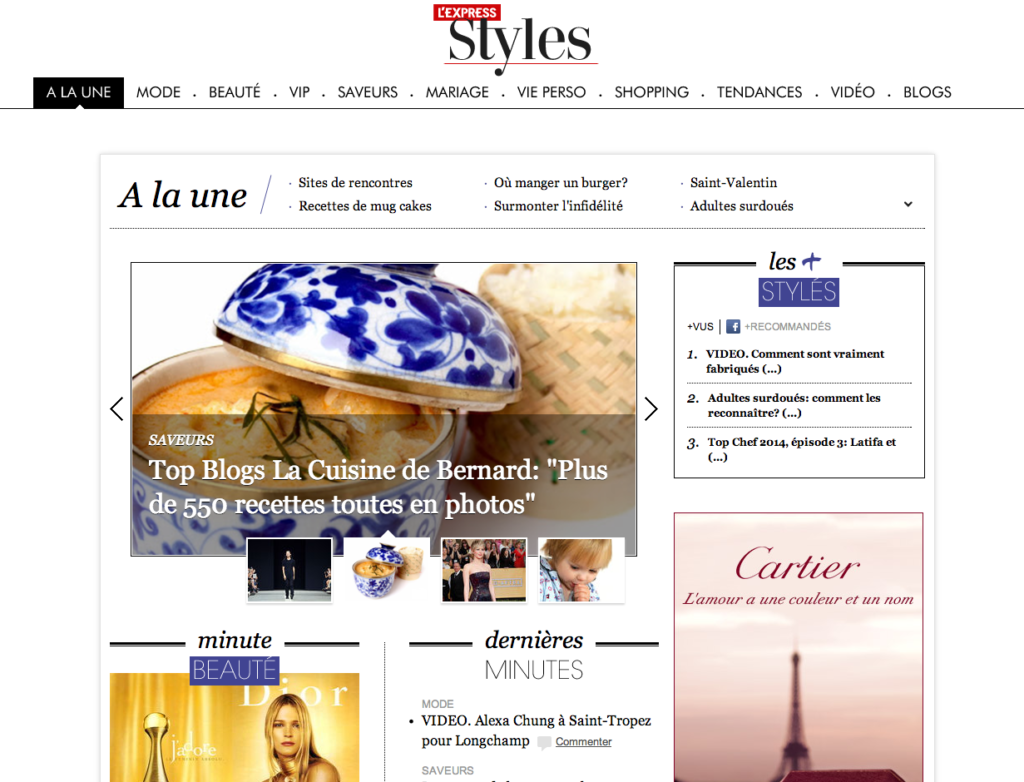
Task: Select the runway fashion show thumbnail
Action: (x=289, y=570)
